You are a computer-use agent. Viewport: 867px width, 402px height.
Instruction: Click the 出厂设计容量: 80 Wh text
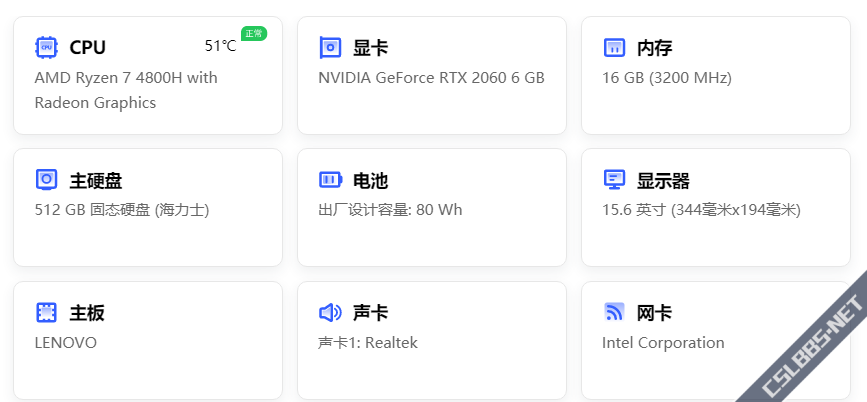[x=390, y=210]
